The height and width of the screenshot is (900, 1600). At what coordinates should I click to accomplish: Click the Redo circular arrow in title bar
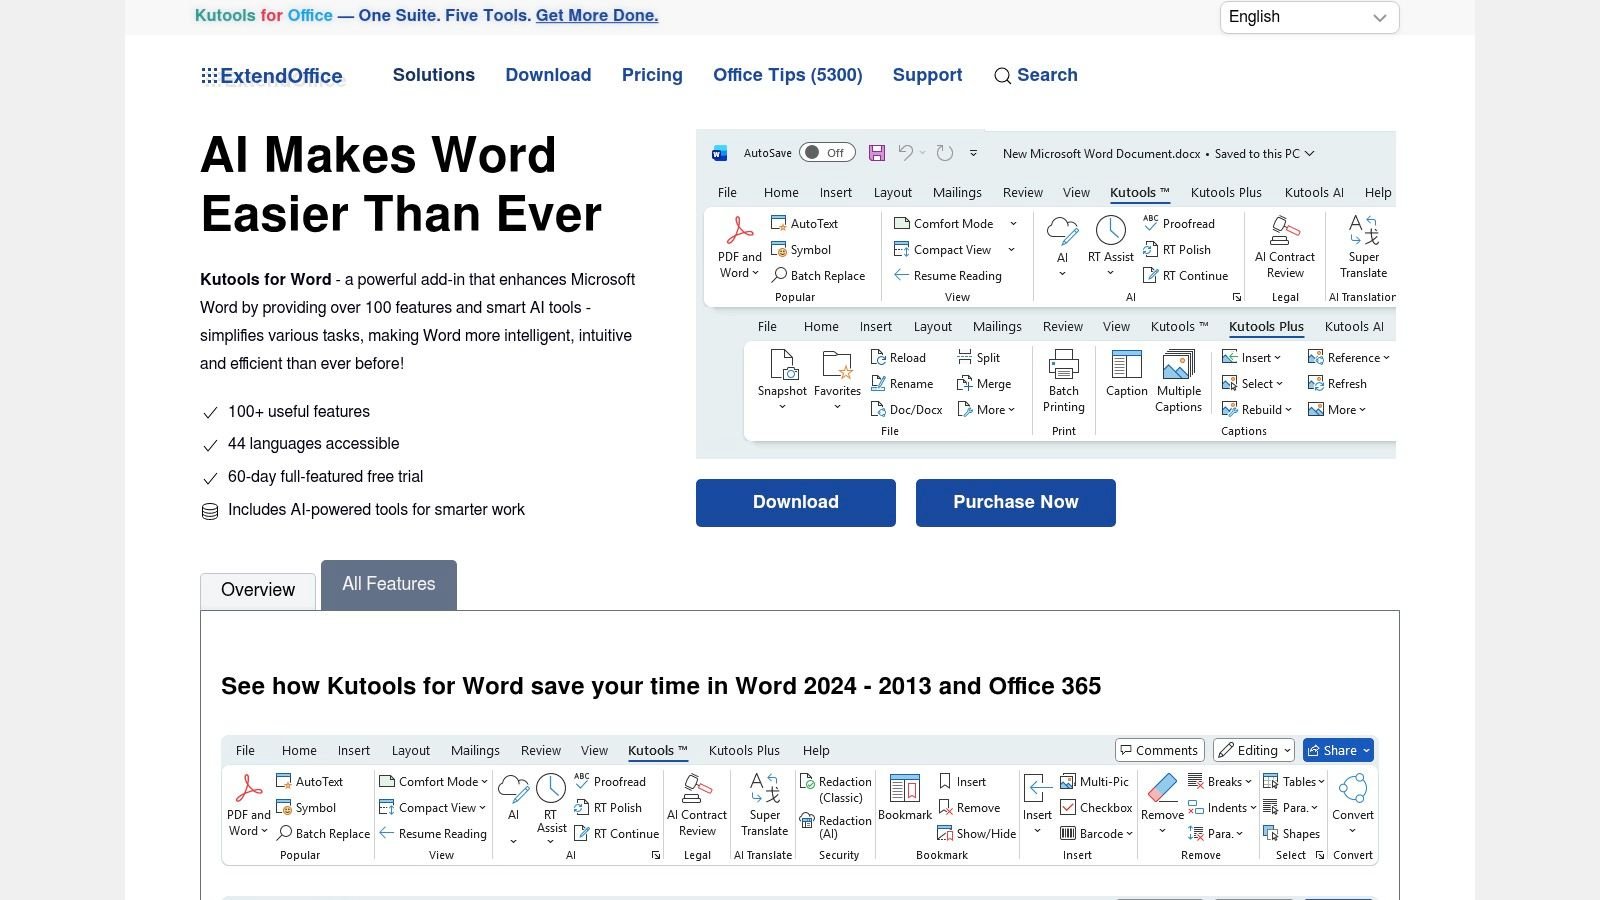click(x=944, y=153)
